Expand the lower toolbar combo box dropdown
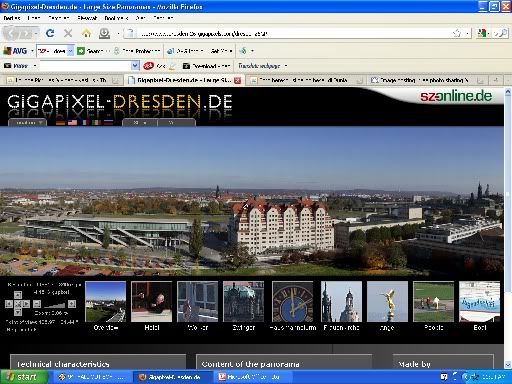Screen dimensions: 512x384 click(135, 66)
